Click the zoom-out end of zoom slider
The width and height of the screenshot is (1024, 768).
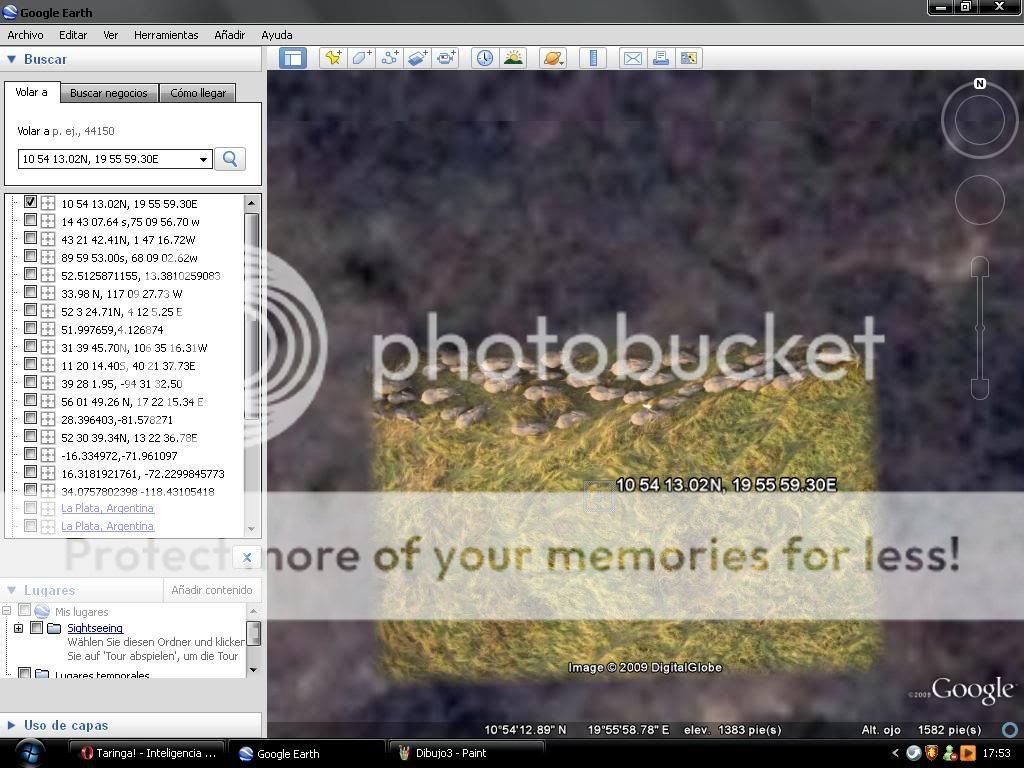tap(980, 390)
